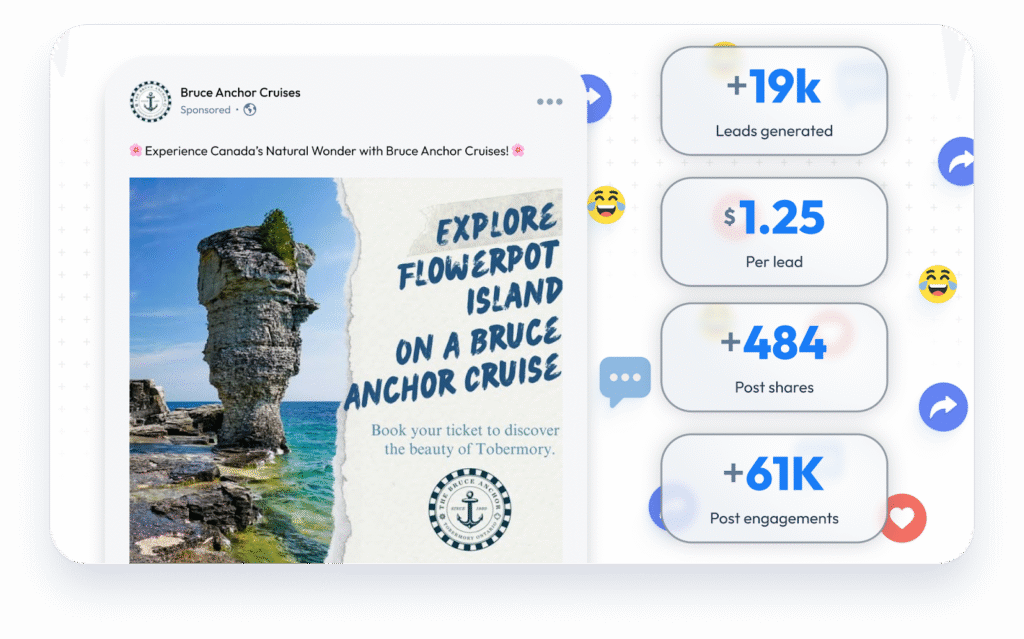The width and height of the screenshot is (1024, 639).
Task: Click the Bruce Anchor Cruises profile avatar
Action: pyautogui.click(x=151, y=101)
